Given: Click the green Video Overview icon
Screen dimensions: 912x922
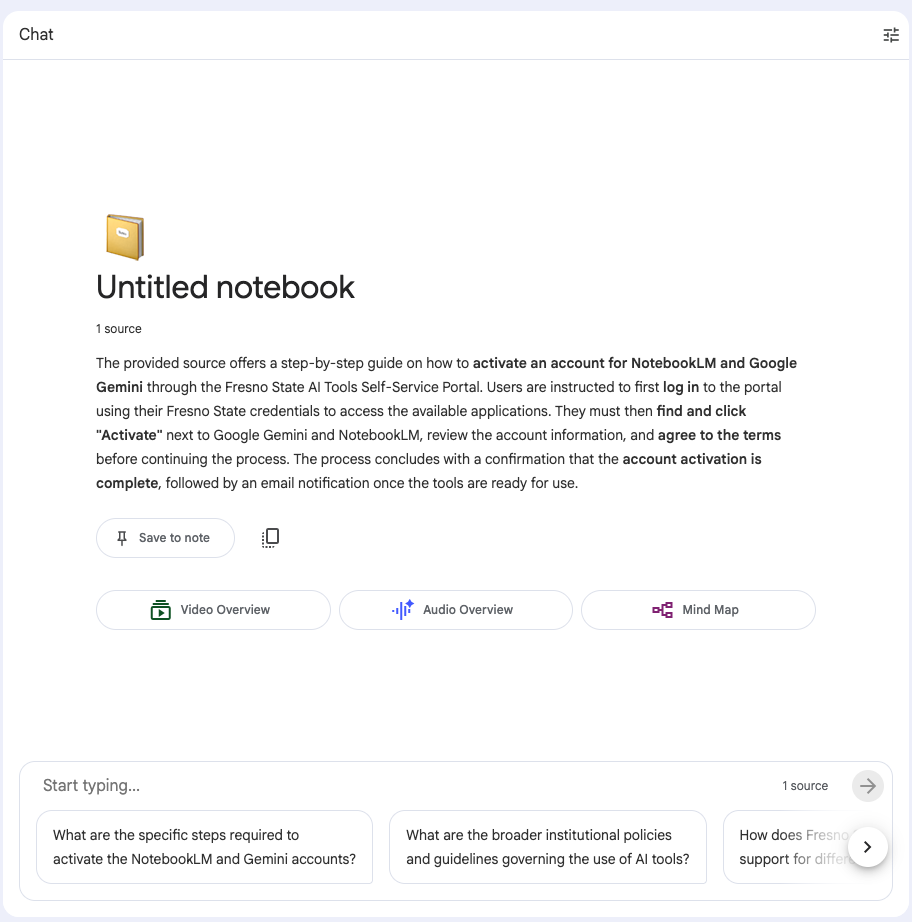Looking at the screenshot, I should [161, 610].
